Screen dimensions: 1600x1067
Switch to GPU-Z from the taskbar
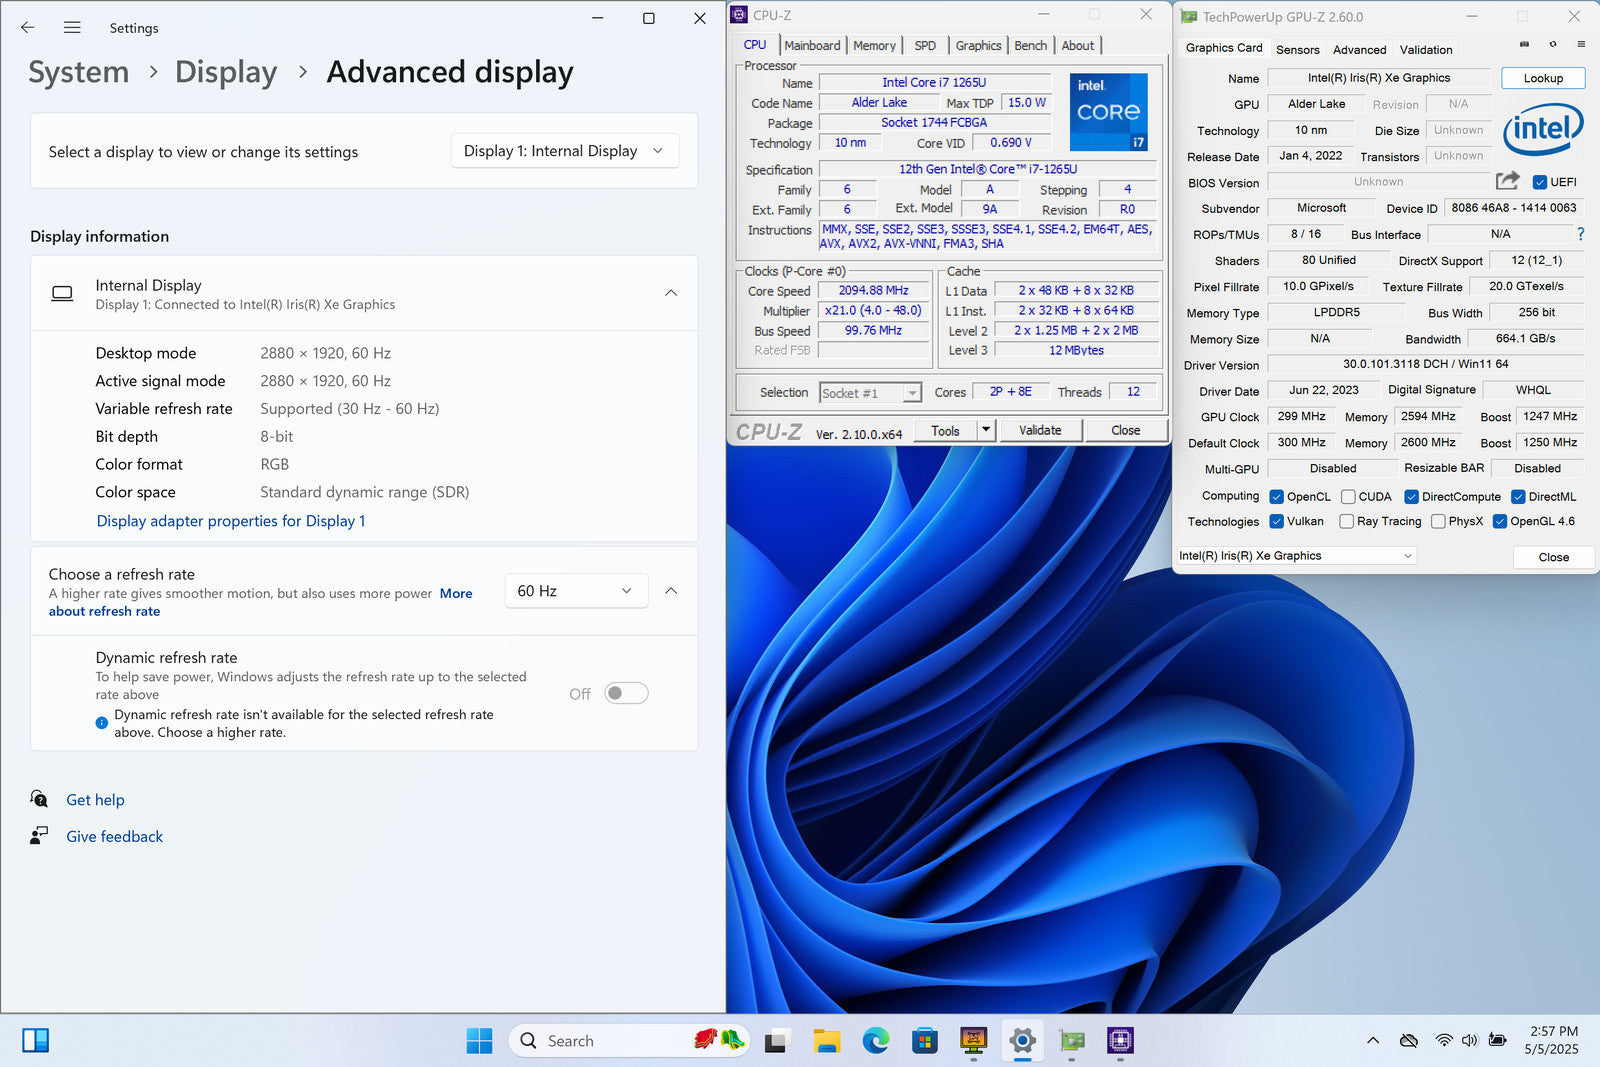(1072, 1041)
